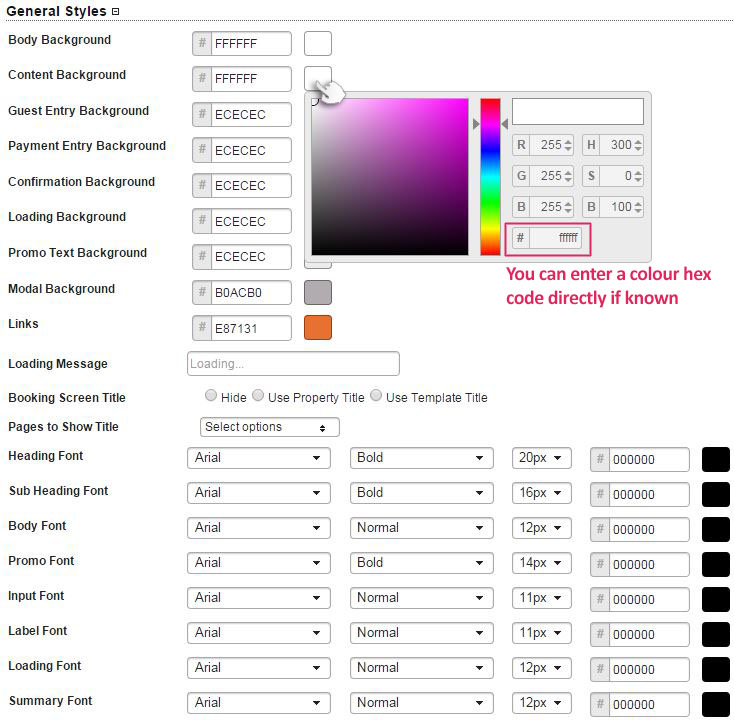
Task: Collapse the General Styles section
Action: click(116, 12)
